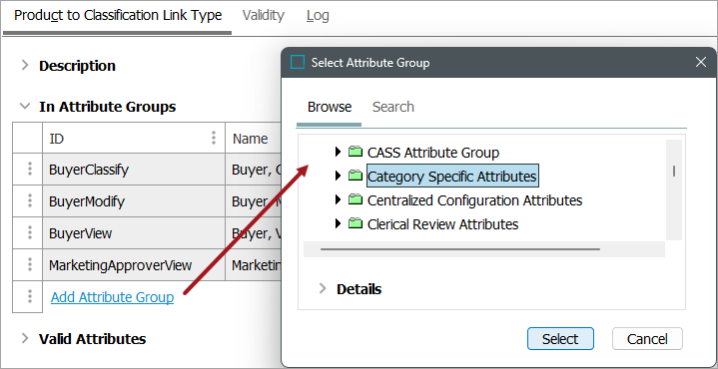The height and width of the screenshot is (369, 718).
Task: Expand the Centralized Configuration Attributes node
Action: (338, 200)
